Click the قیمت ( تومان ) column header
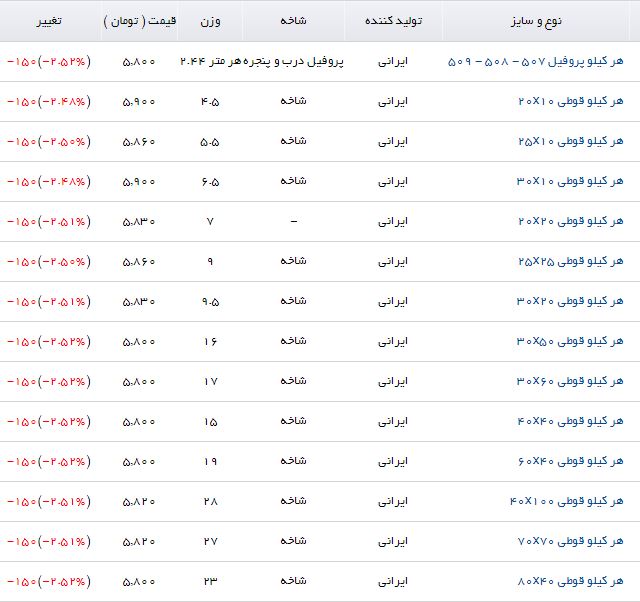Viewport: 640px width, 602px height. [140, 21]
